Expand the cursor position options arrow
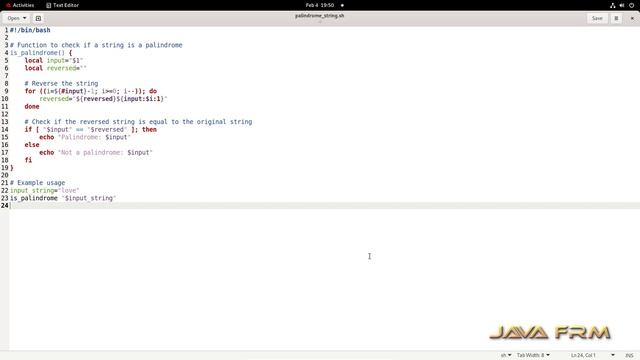 [613, 355]
